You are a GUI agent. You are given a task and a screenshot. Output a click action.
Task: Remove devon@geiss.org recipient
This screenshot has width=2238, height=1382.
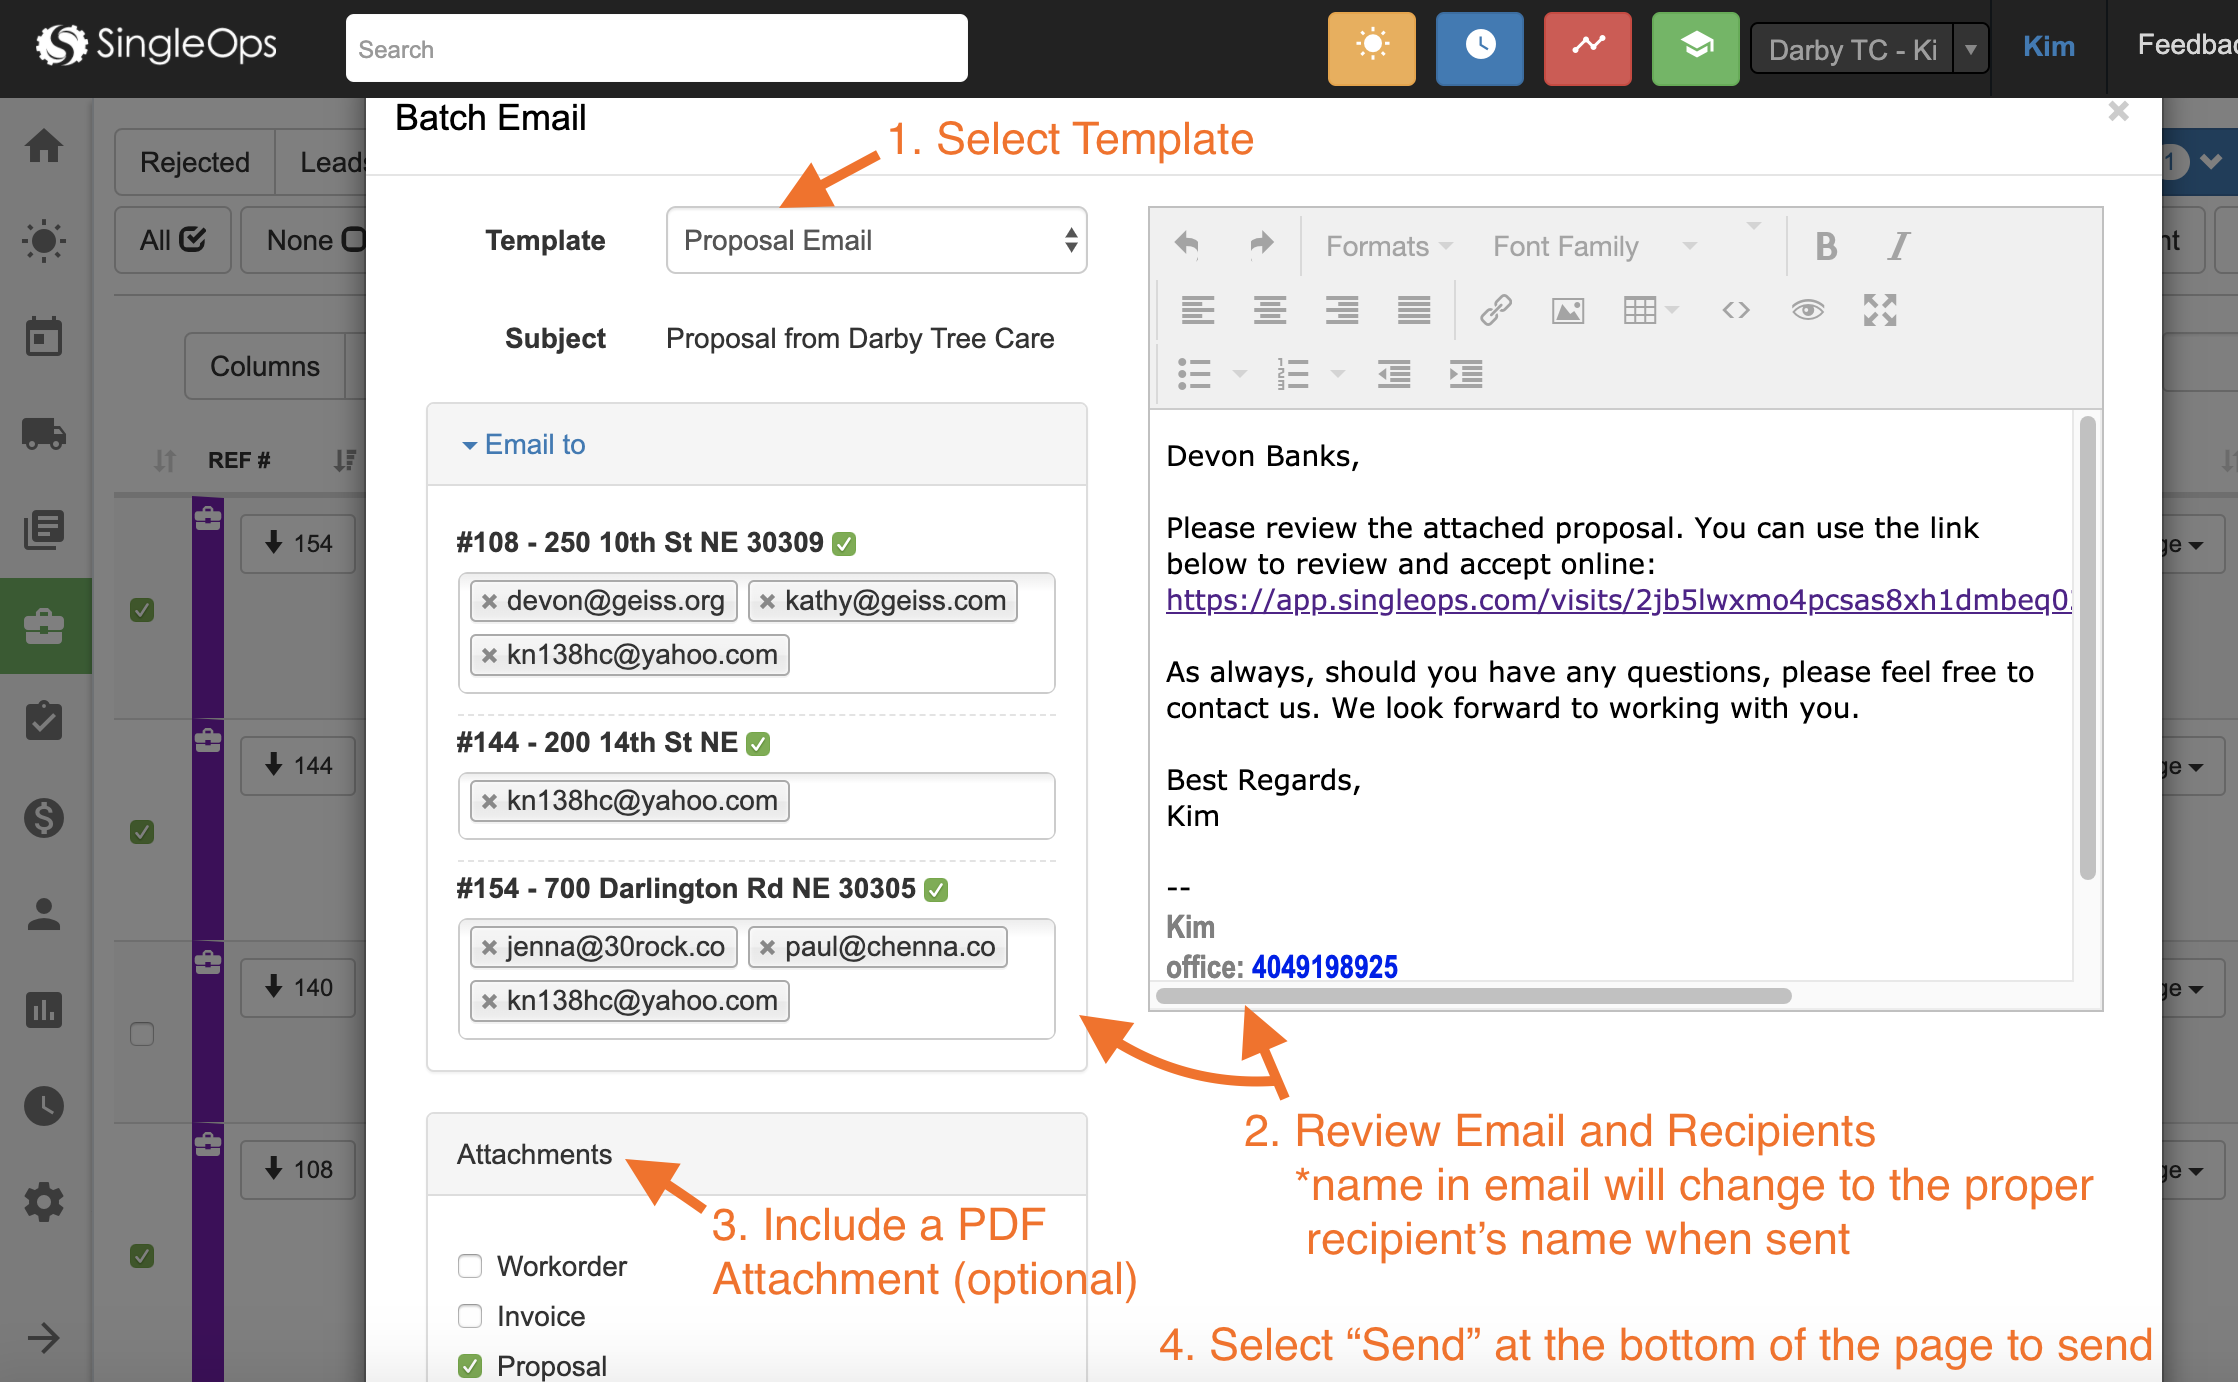coord(489,601)
